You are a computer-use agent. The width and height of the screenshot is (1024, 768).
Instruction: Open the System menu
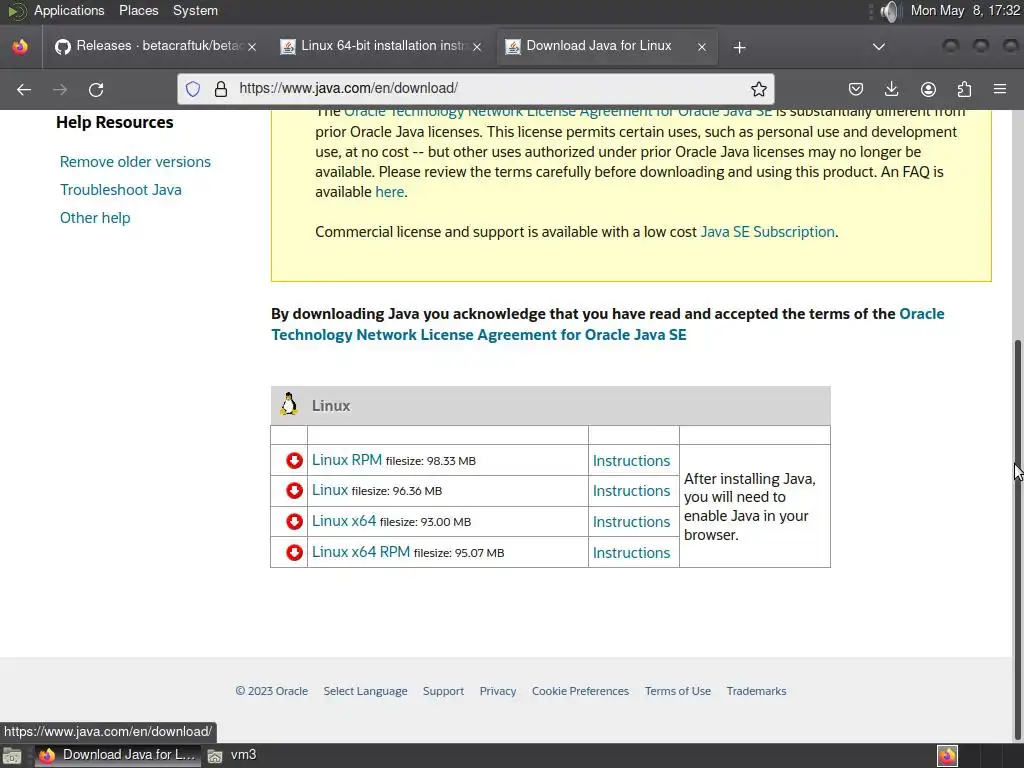click(195, 10)
